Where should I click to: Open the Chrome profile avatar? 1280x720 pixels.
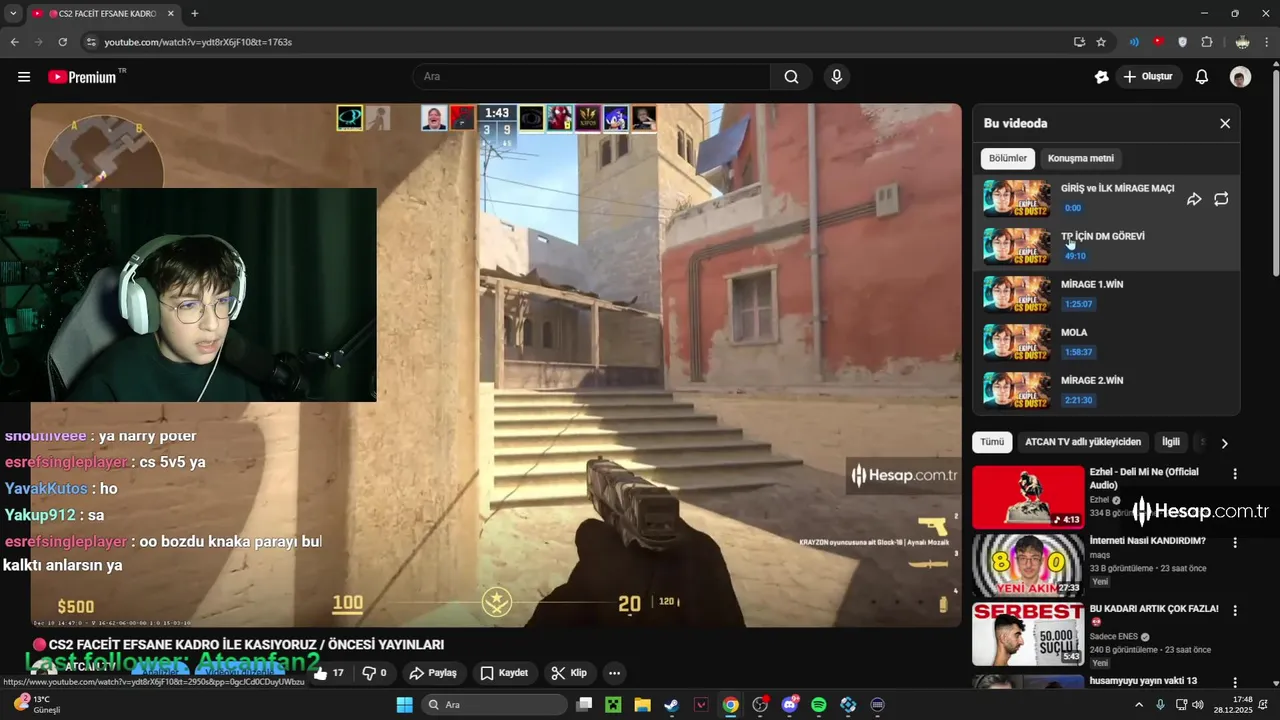[x=1242, y=42]
